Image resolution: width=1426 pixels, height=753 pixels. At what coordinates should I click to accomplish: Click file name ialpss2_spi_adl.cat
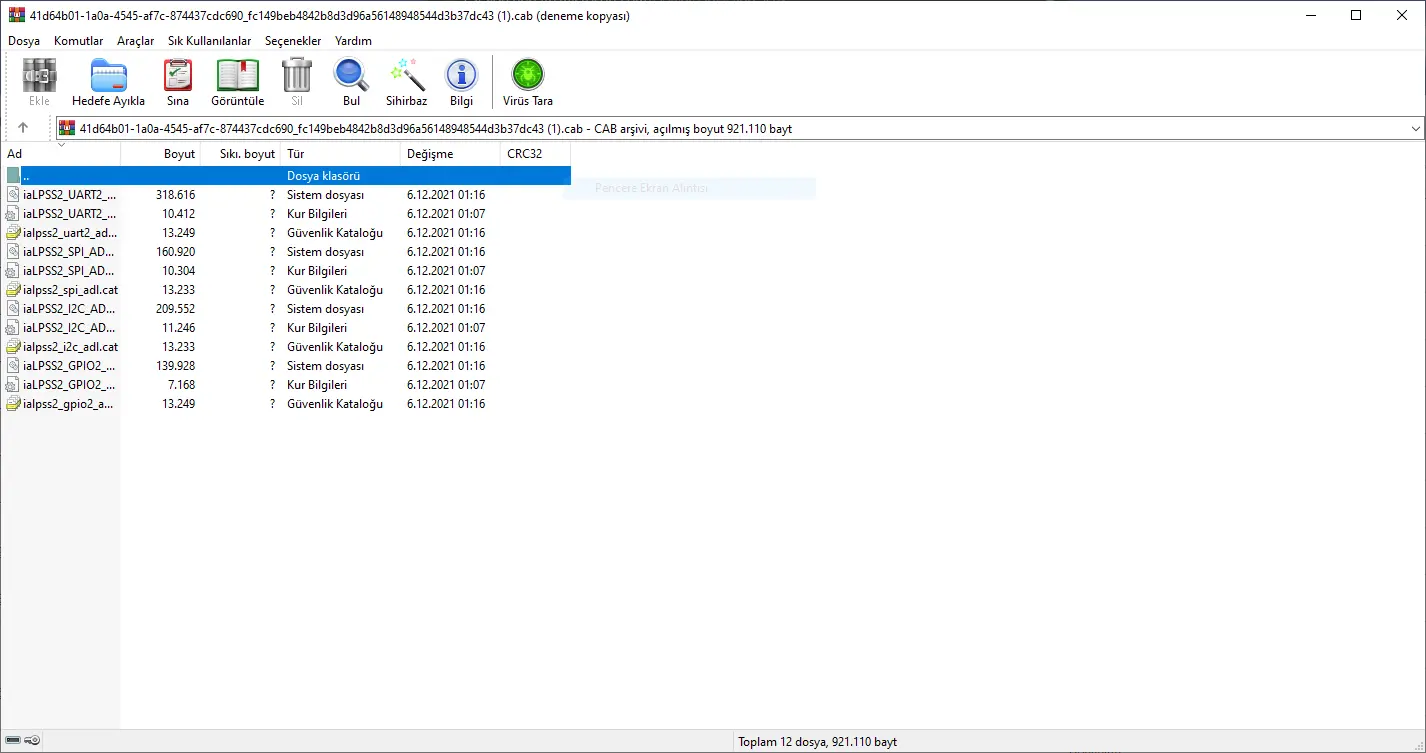click(70, 290)
